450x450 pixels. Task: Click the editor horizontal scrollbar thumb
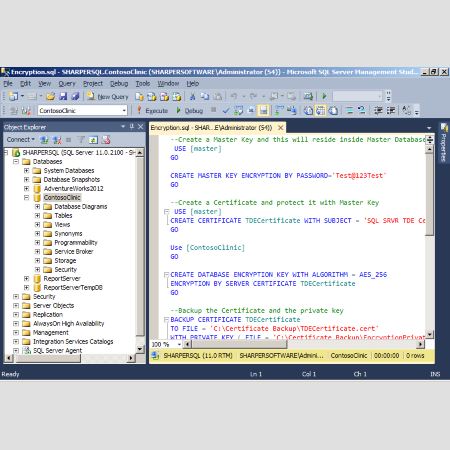pyautogui.click(x=239, y=344)
